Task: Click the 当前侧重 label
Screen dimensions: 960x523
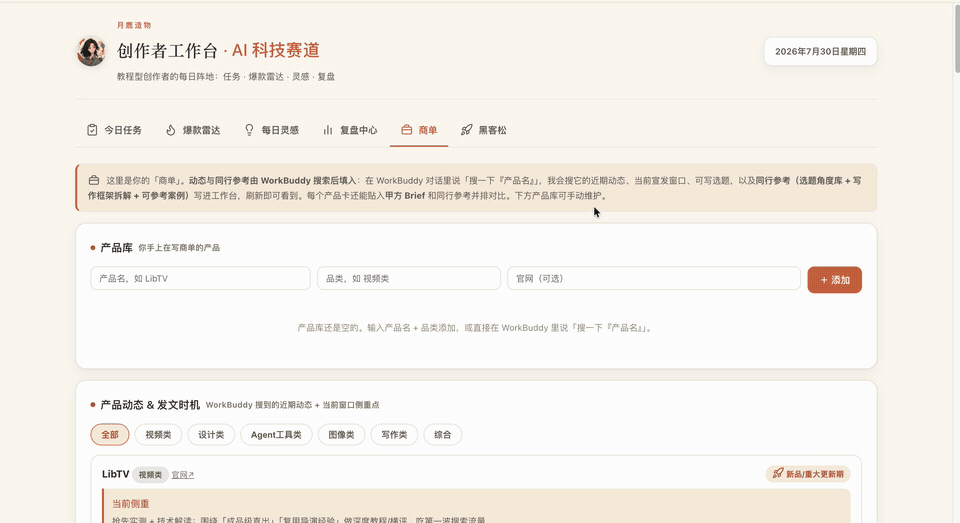Action: pyautogui.click(x=130, y=503)
